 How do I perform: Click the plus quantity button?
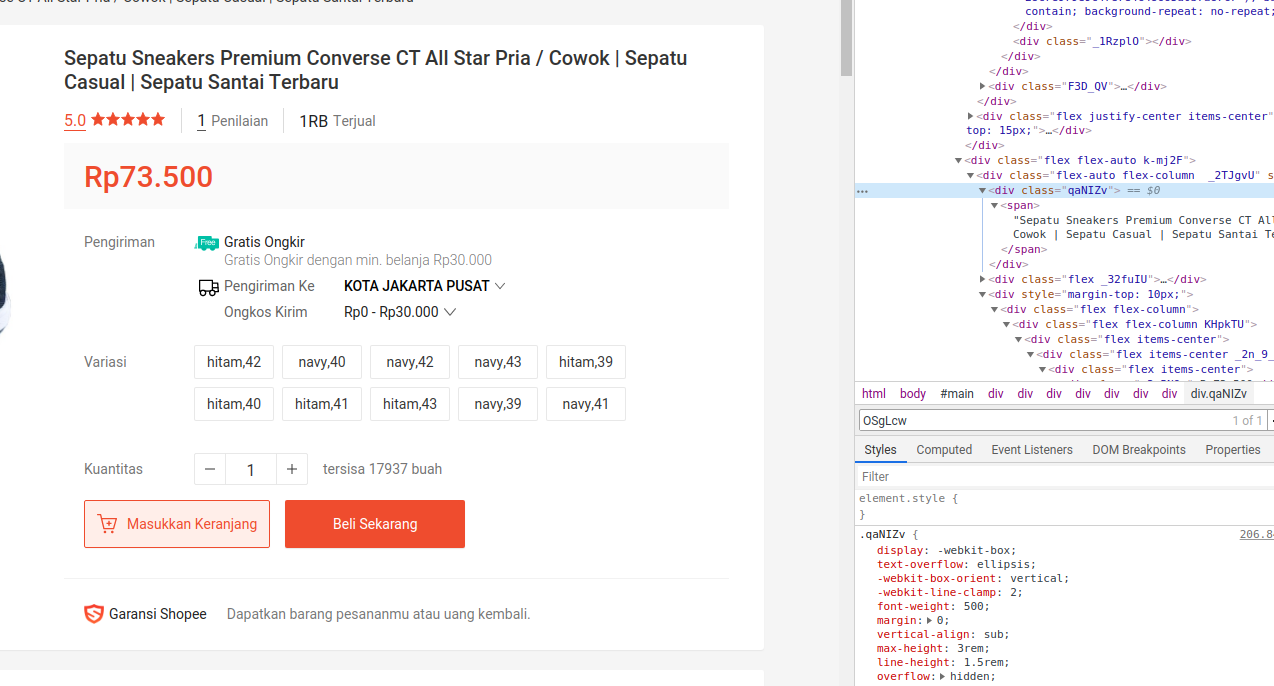(x=291, y=469)
